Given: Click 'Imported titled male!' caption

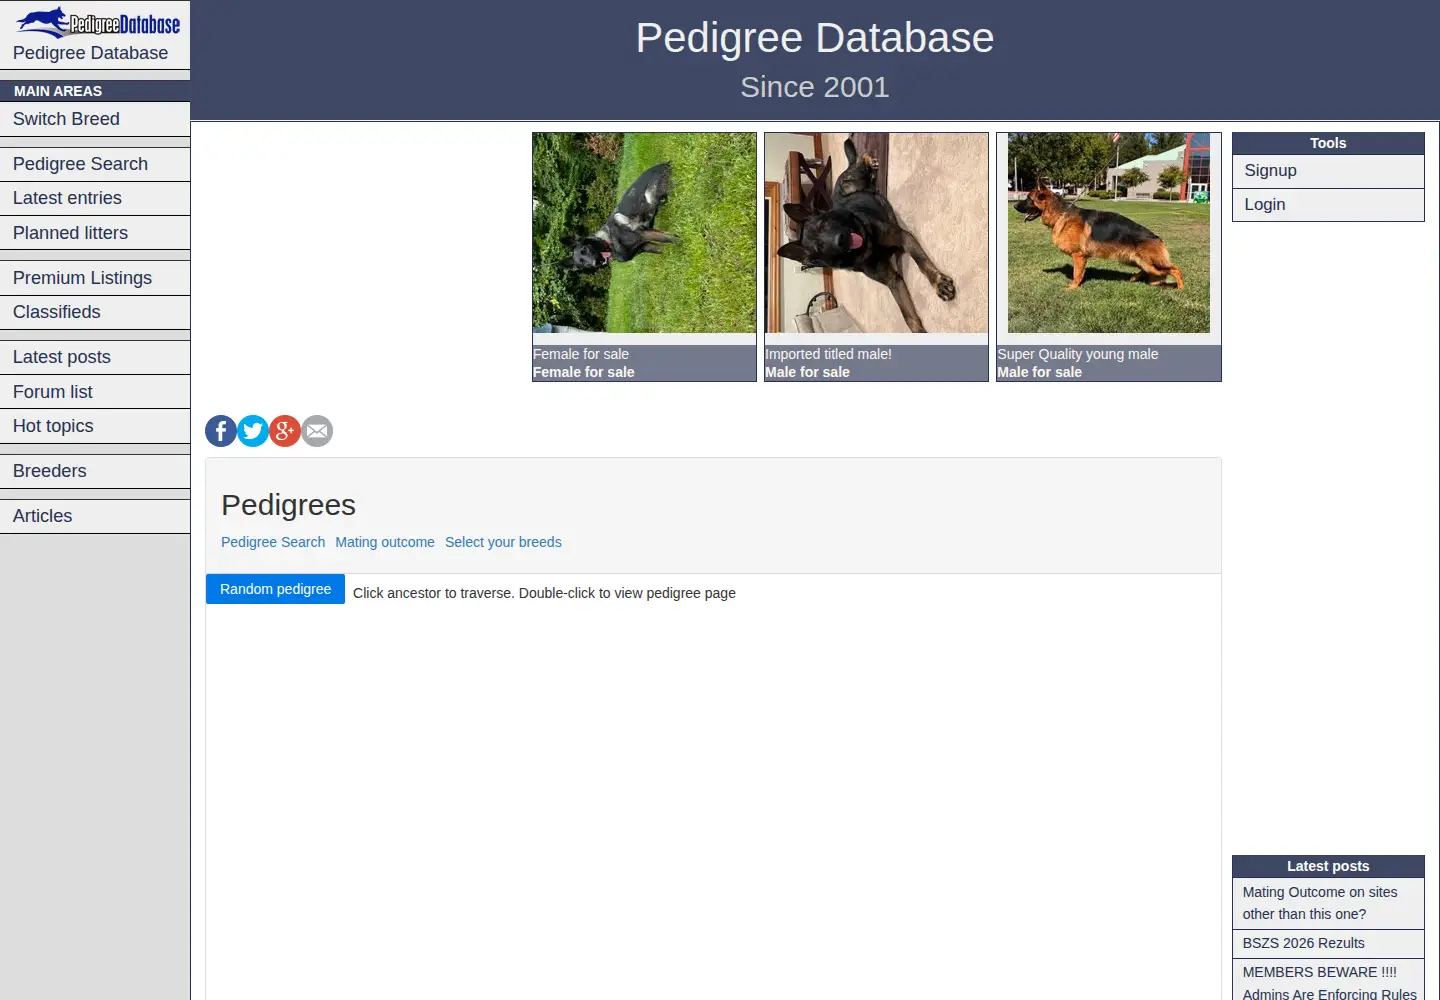Looking at the screenshot, I should 828,354.
